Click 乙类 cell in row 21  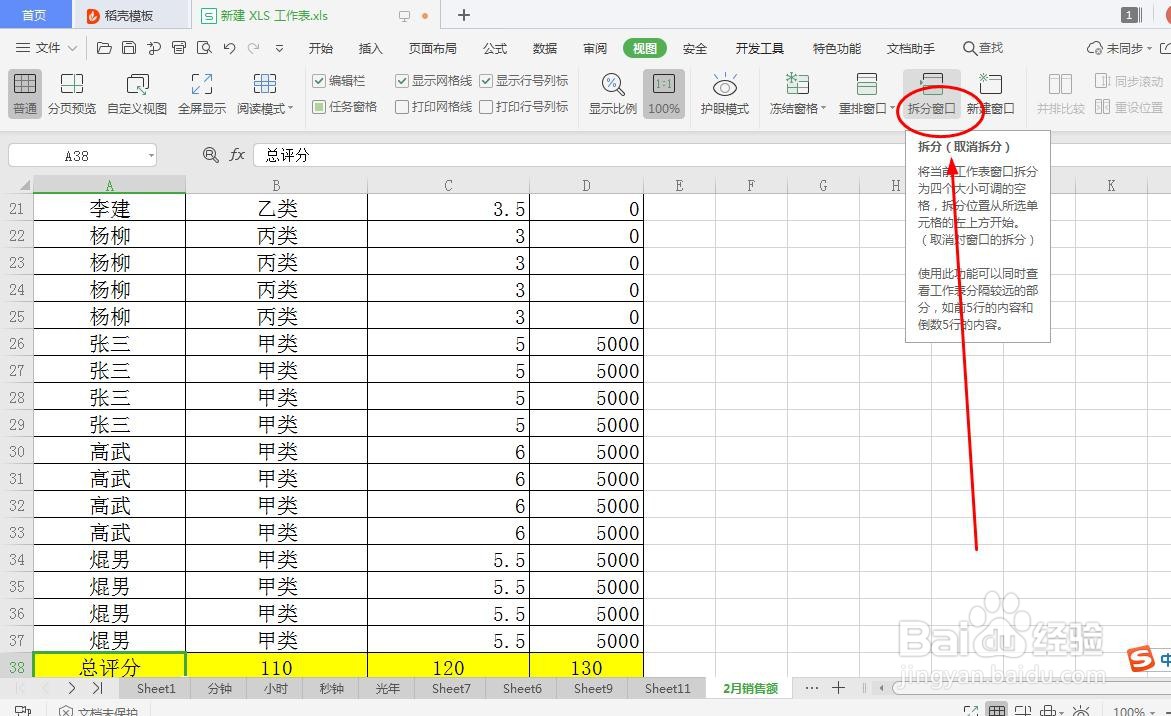coord(276,208)
